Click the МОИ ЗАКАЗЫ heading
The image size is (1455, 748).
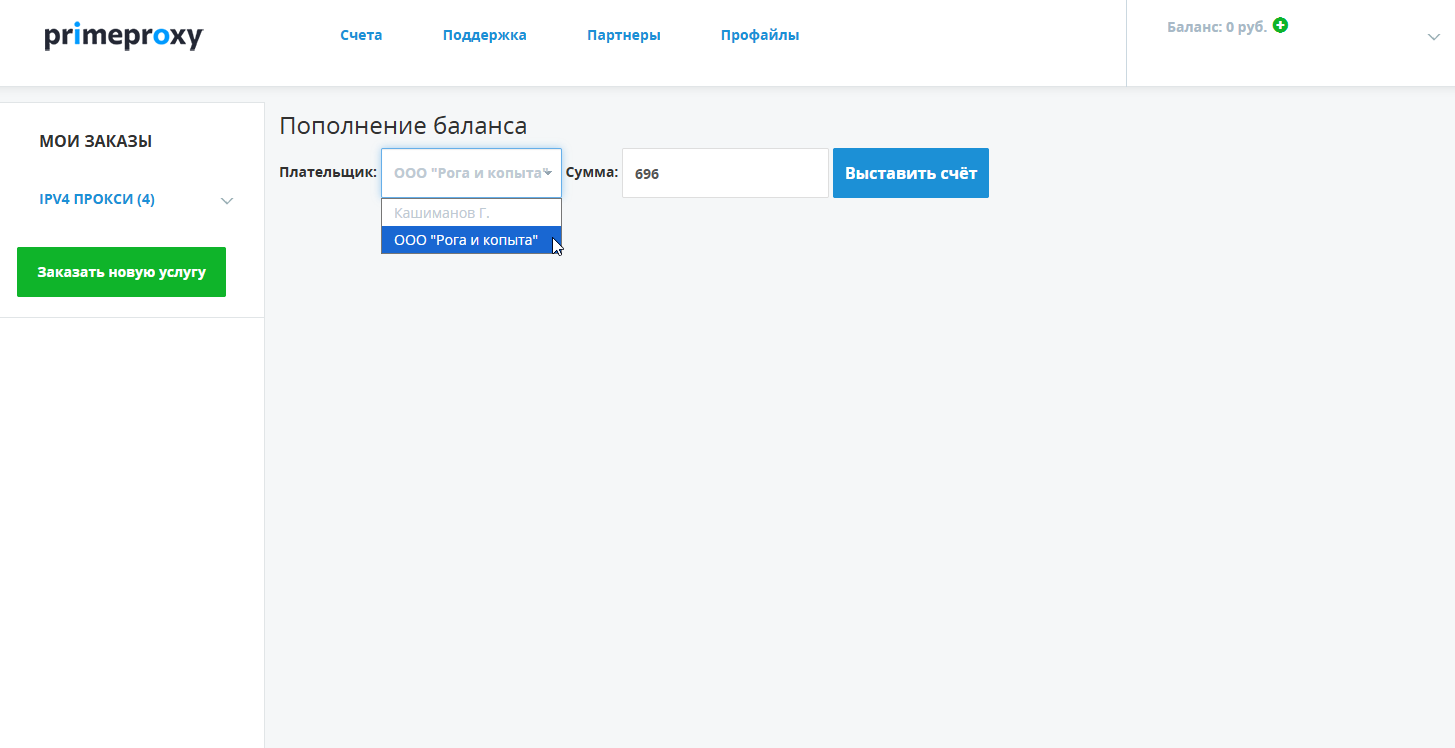tap(96, 141)
